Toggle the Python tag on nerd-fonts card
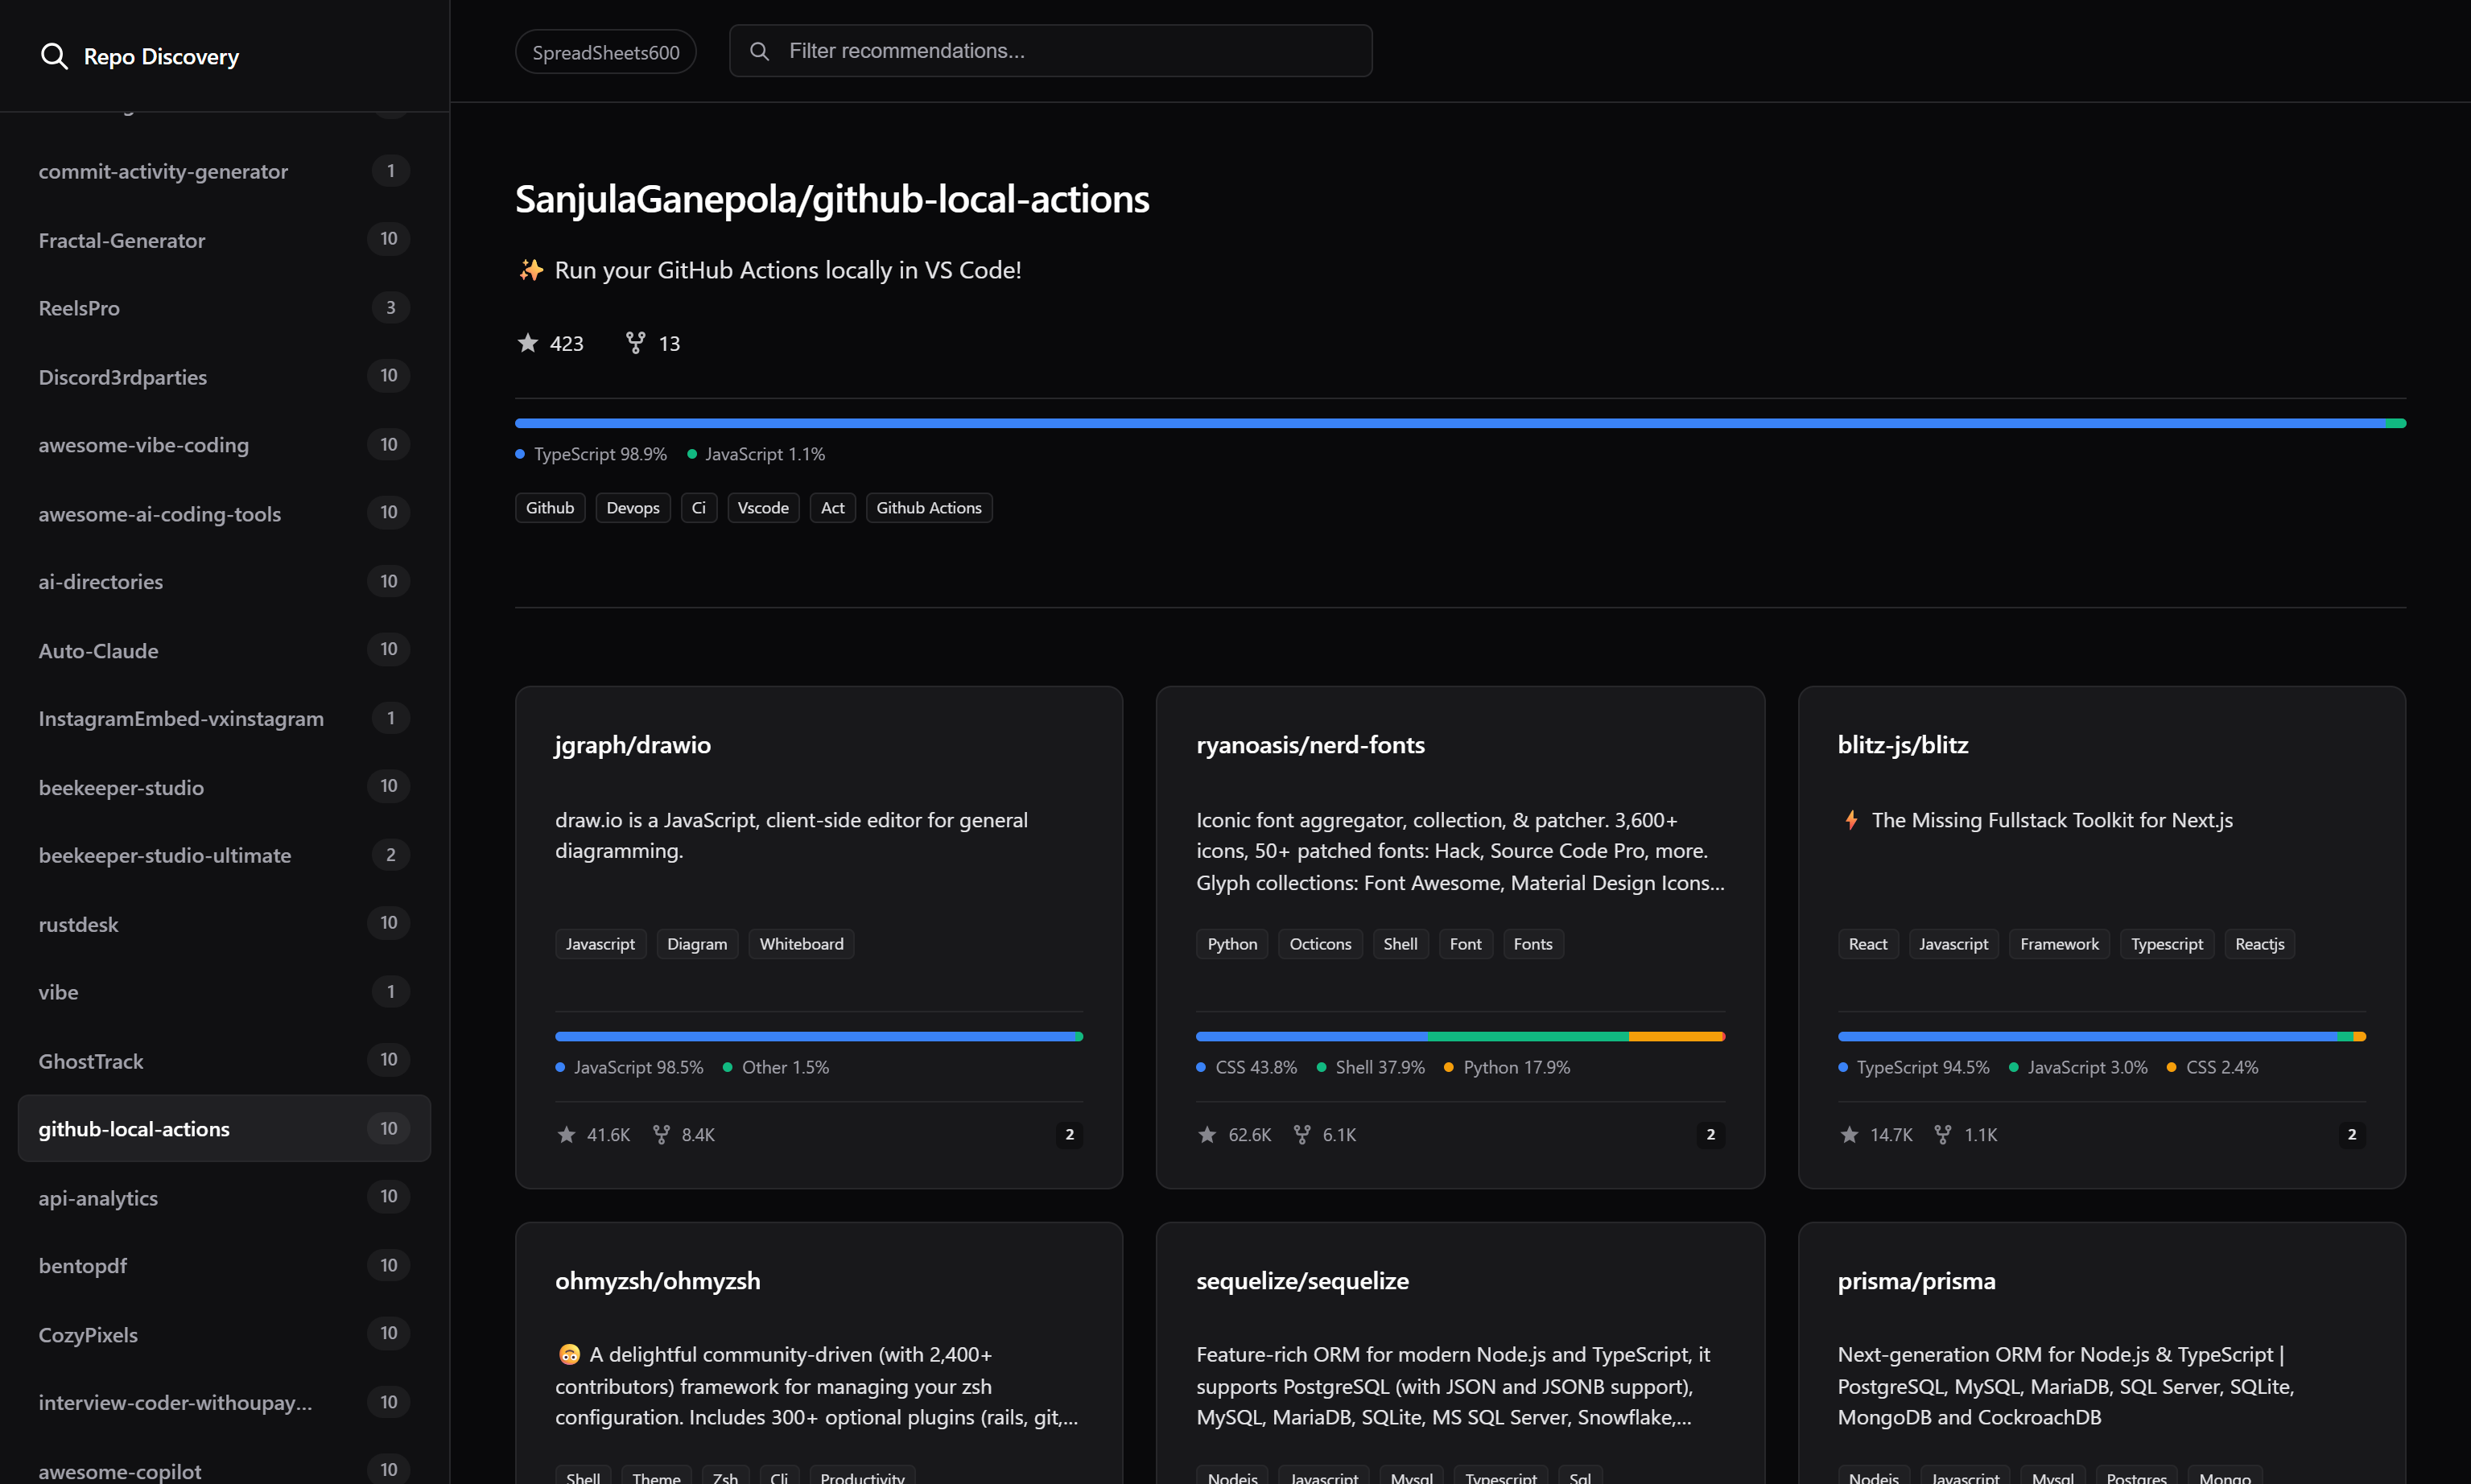2471x1484 pixels. coord(1231,943)
